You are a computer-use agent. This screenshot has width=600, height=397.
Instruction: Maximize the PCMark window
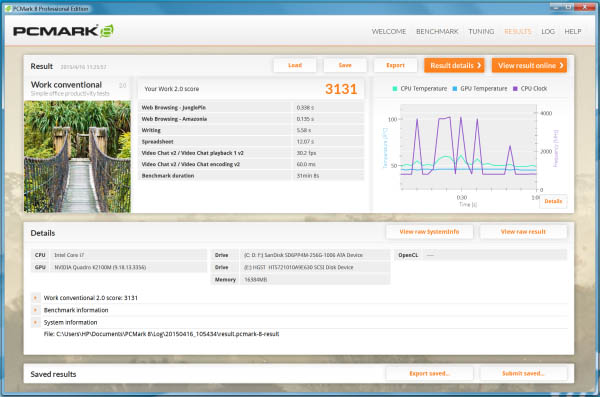[569, 7]
